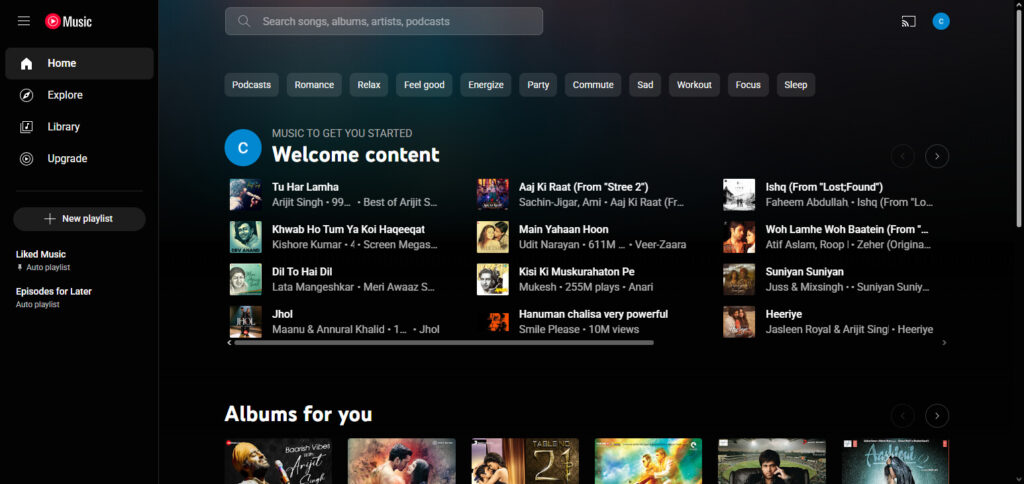Click Heeriye song title text
Image resolution: width=1024 pixels, height=484 pixels.
coord(784,314)
